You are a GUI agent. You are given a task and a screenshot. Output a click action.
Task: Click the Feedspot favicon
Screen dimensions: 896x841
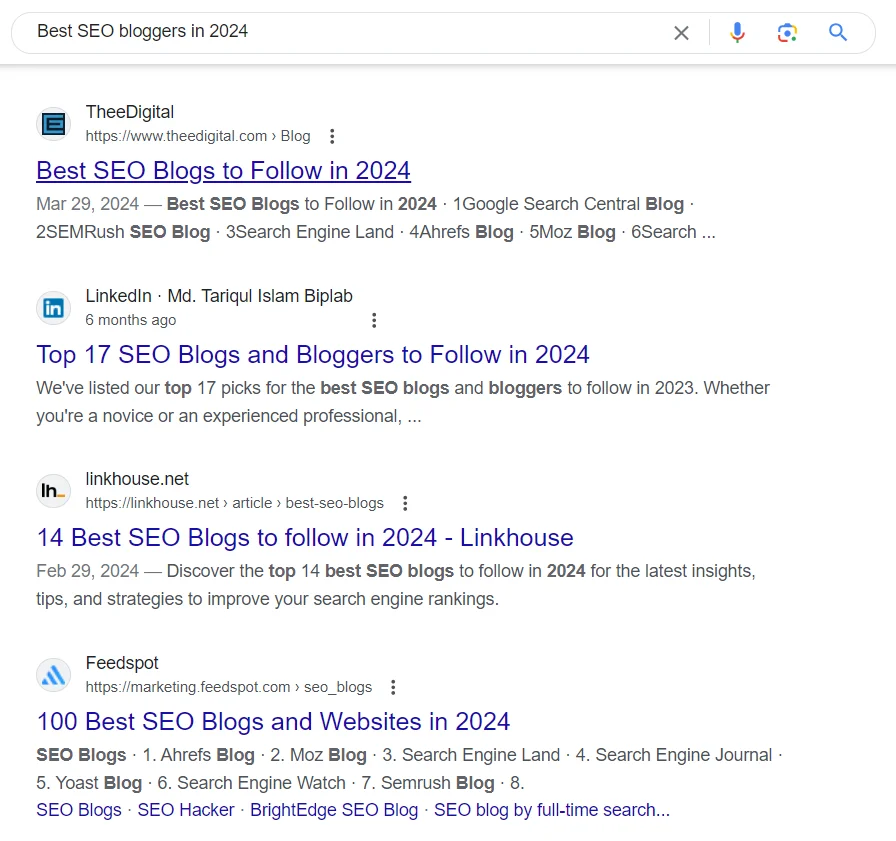54,675
